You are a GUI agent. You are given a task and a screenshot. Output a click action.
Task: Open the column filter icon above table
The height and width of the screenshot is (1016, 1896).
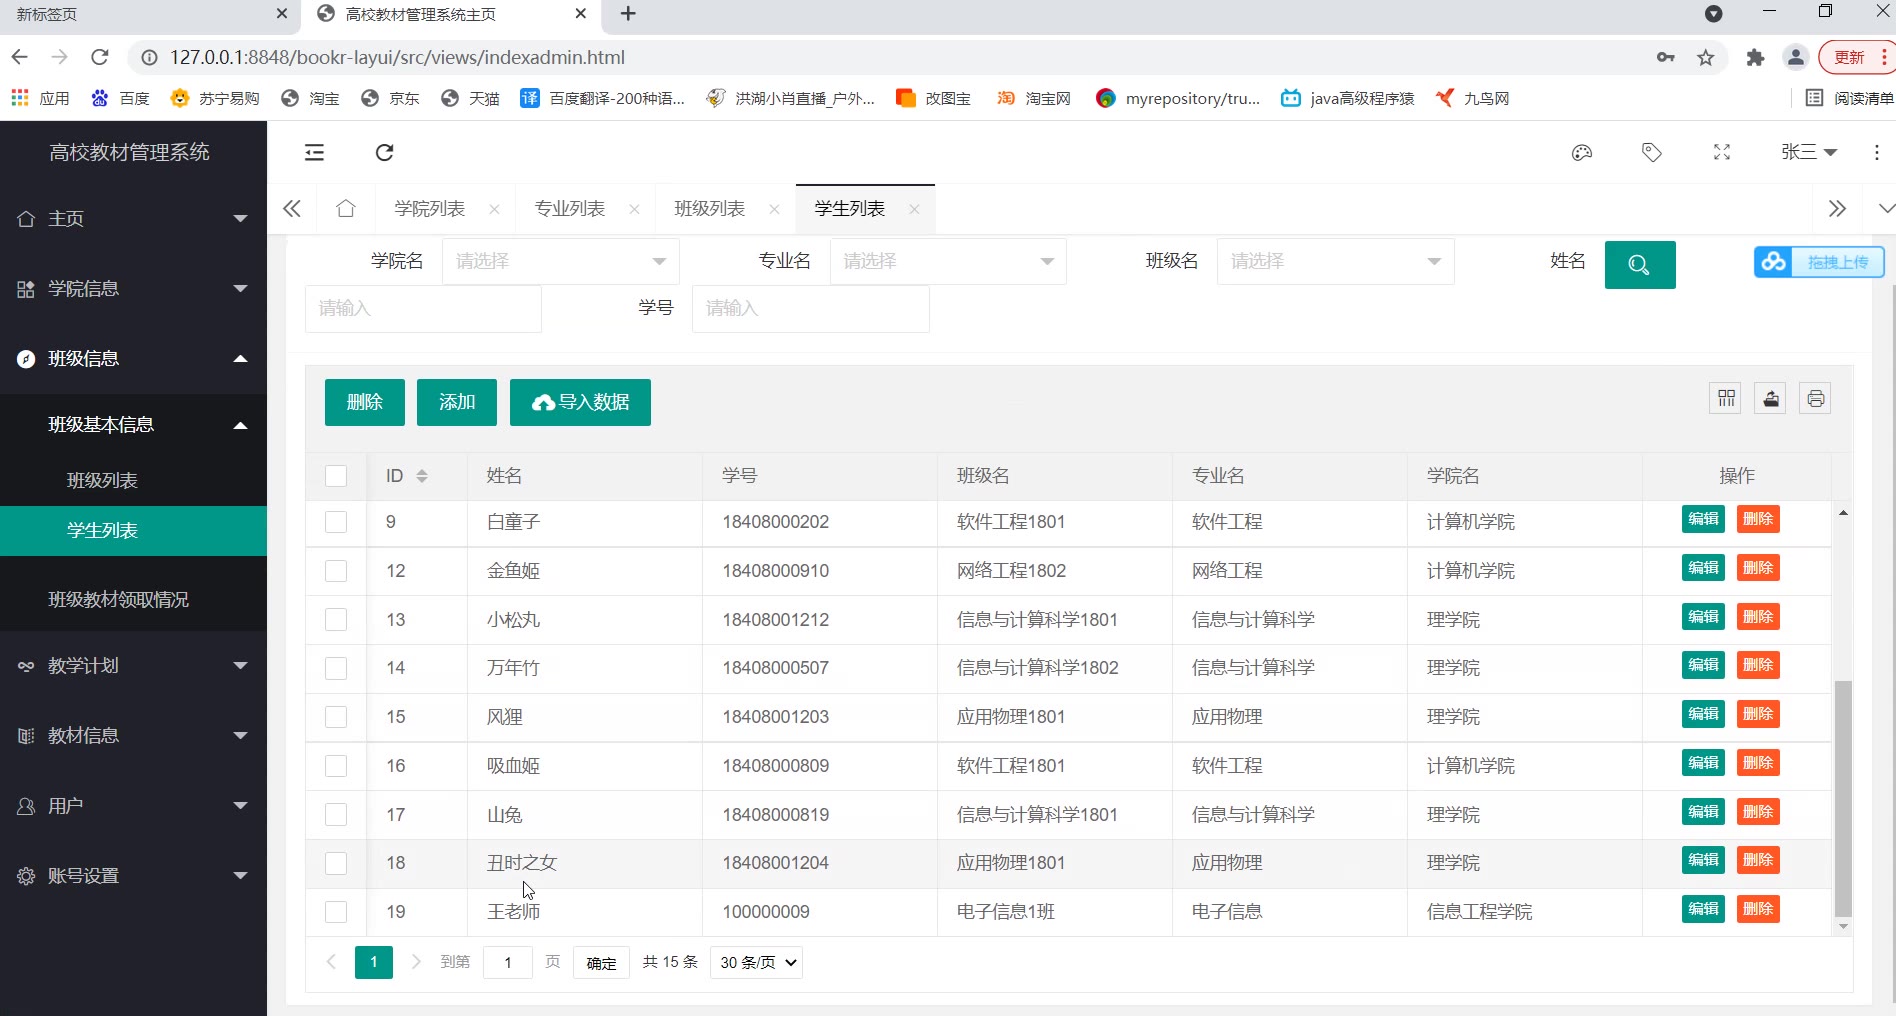tap(1726, 399)
